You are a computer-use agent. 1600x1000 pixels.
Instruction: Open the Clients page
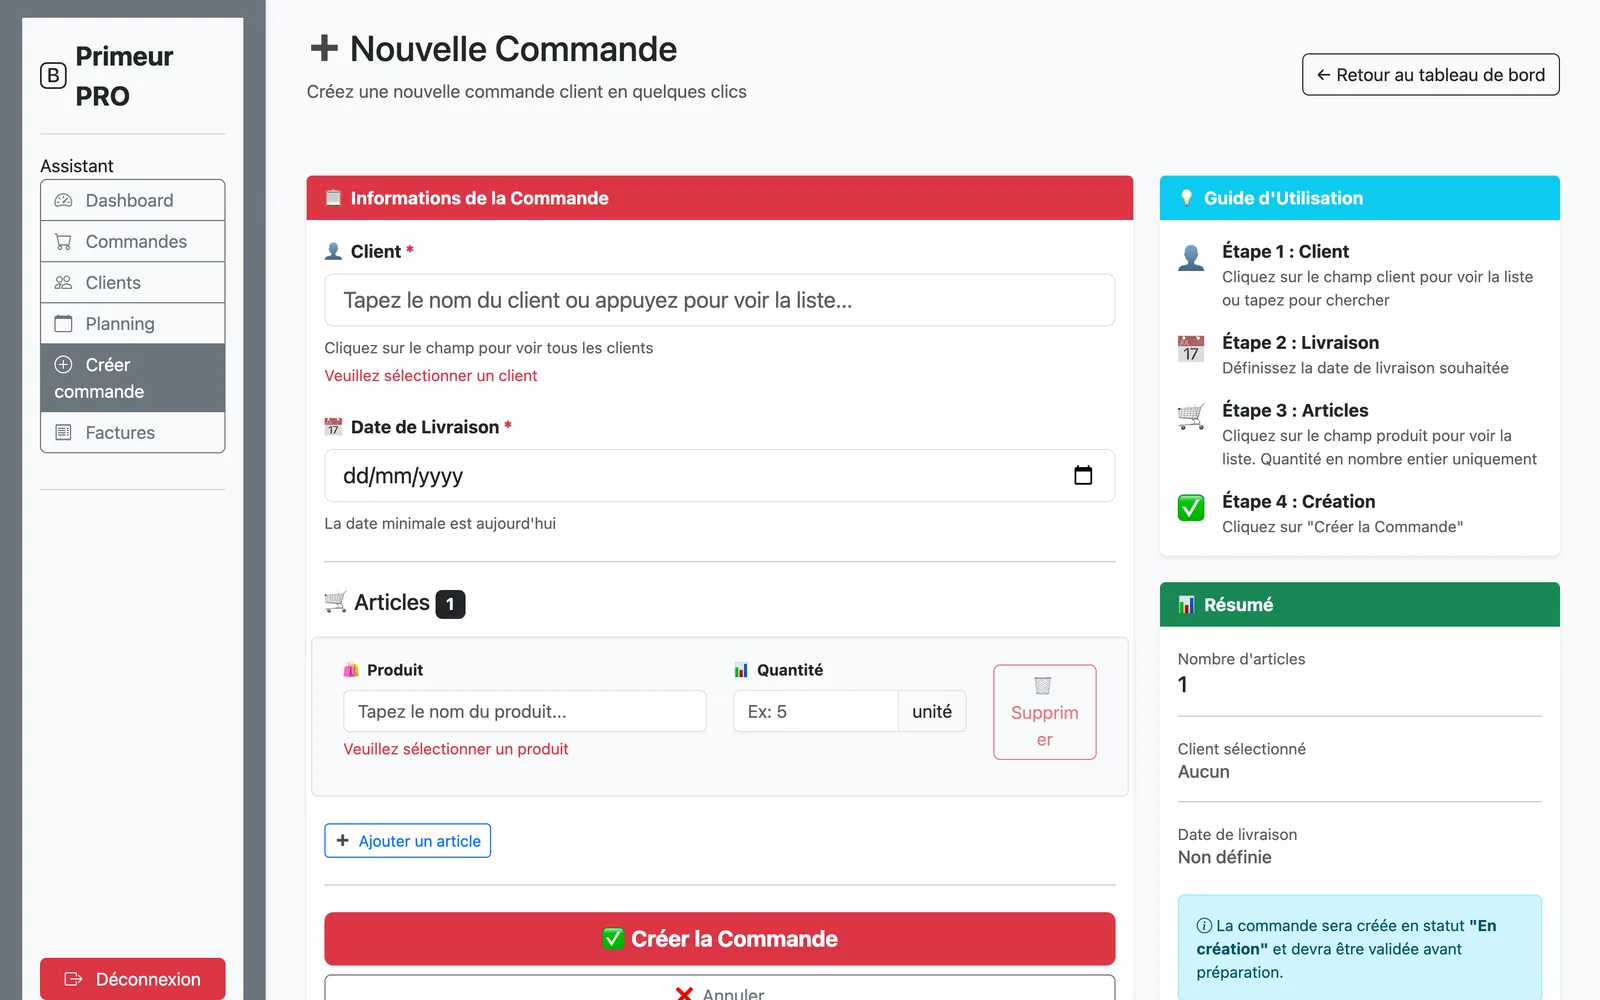[132, 282]
